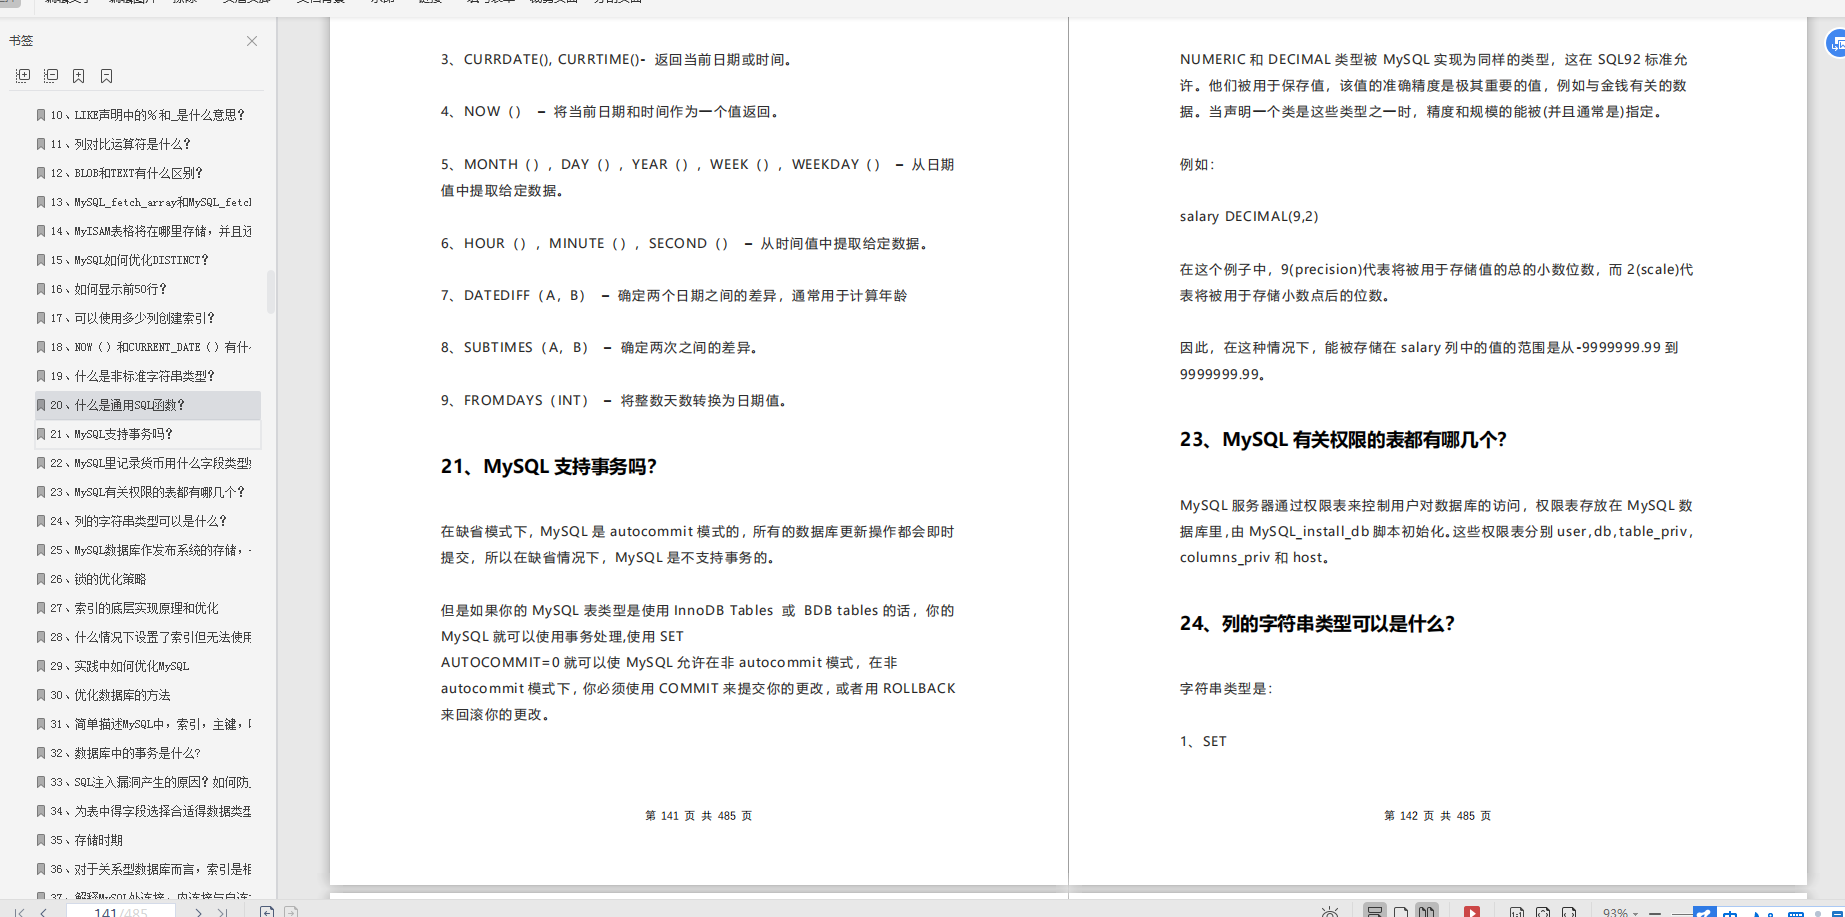Viewport: 1845px width, 917px height.
Task: Open bookmark '13、MySQL_fetch_array'
Action: click(147, 202)
